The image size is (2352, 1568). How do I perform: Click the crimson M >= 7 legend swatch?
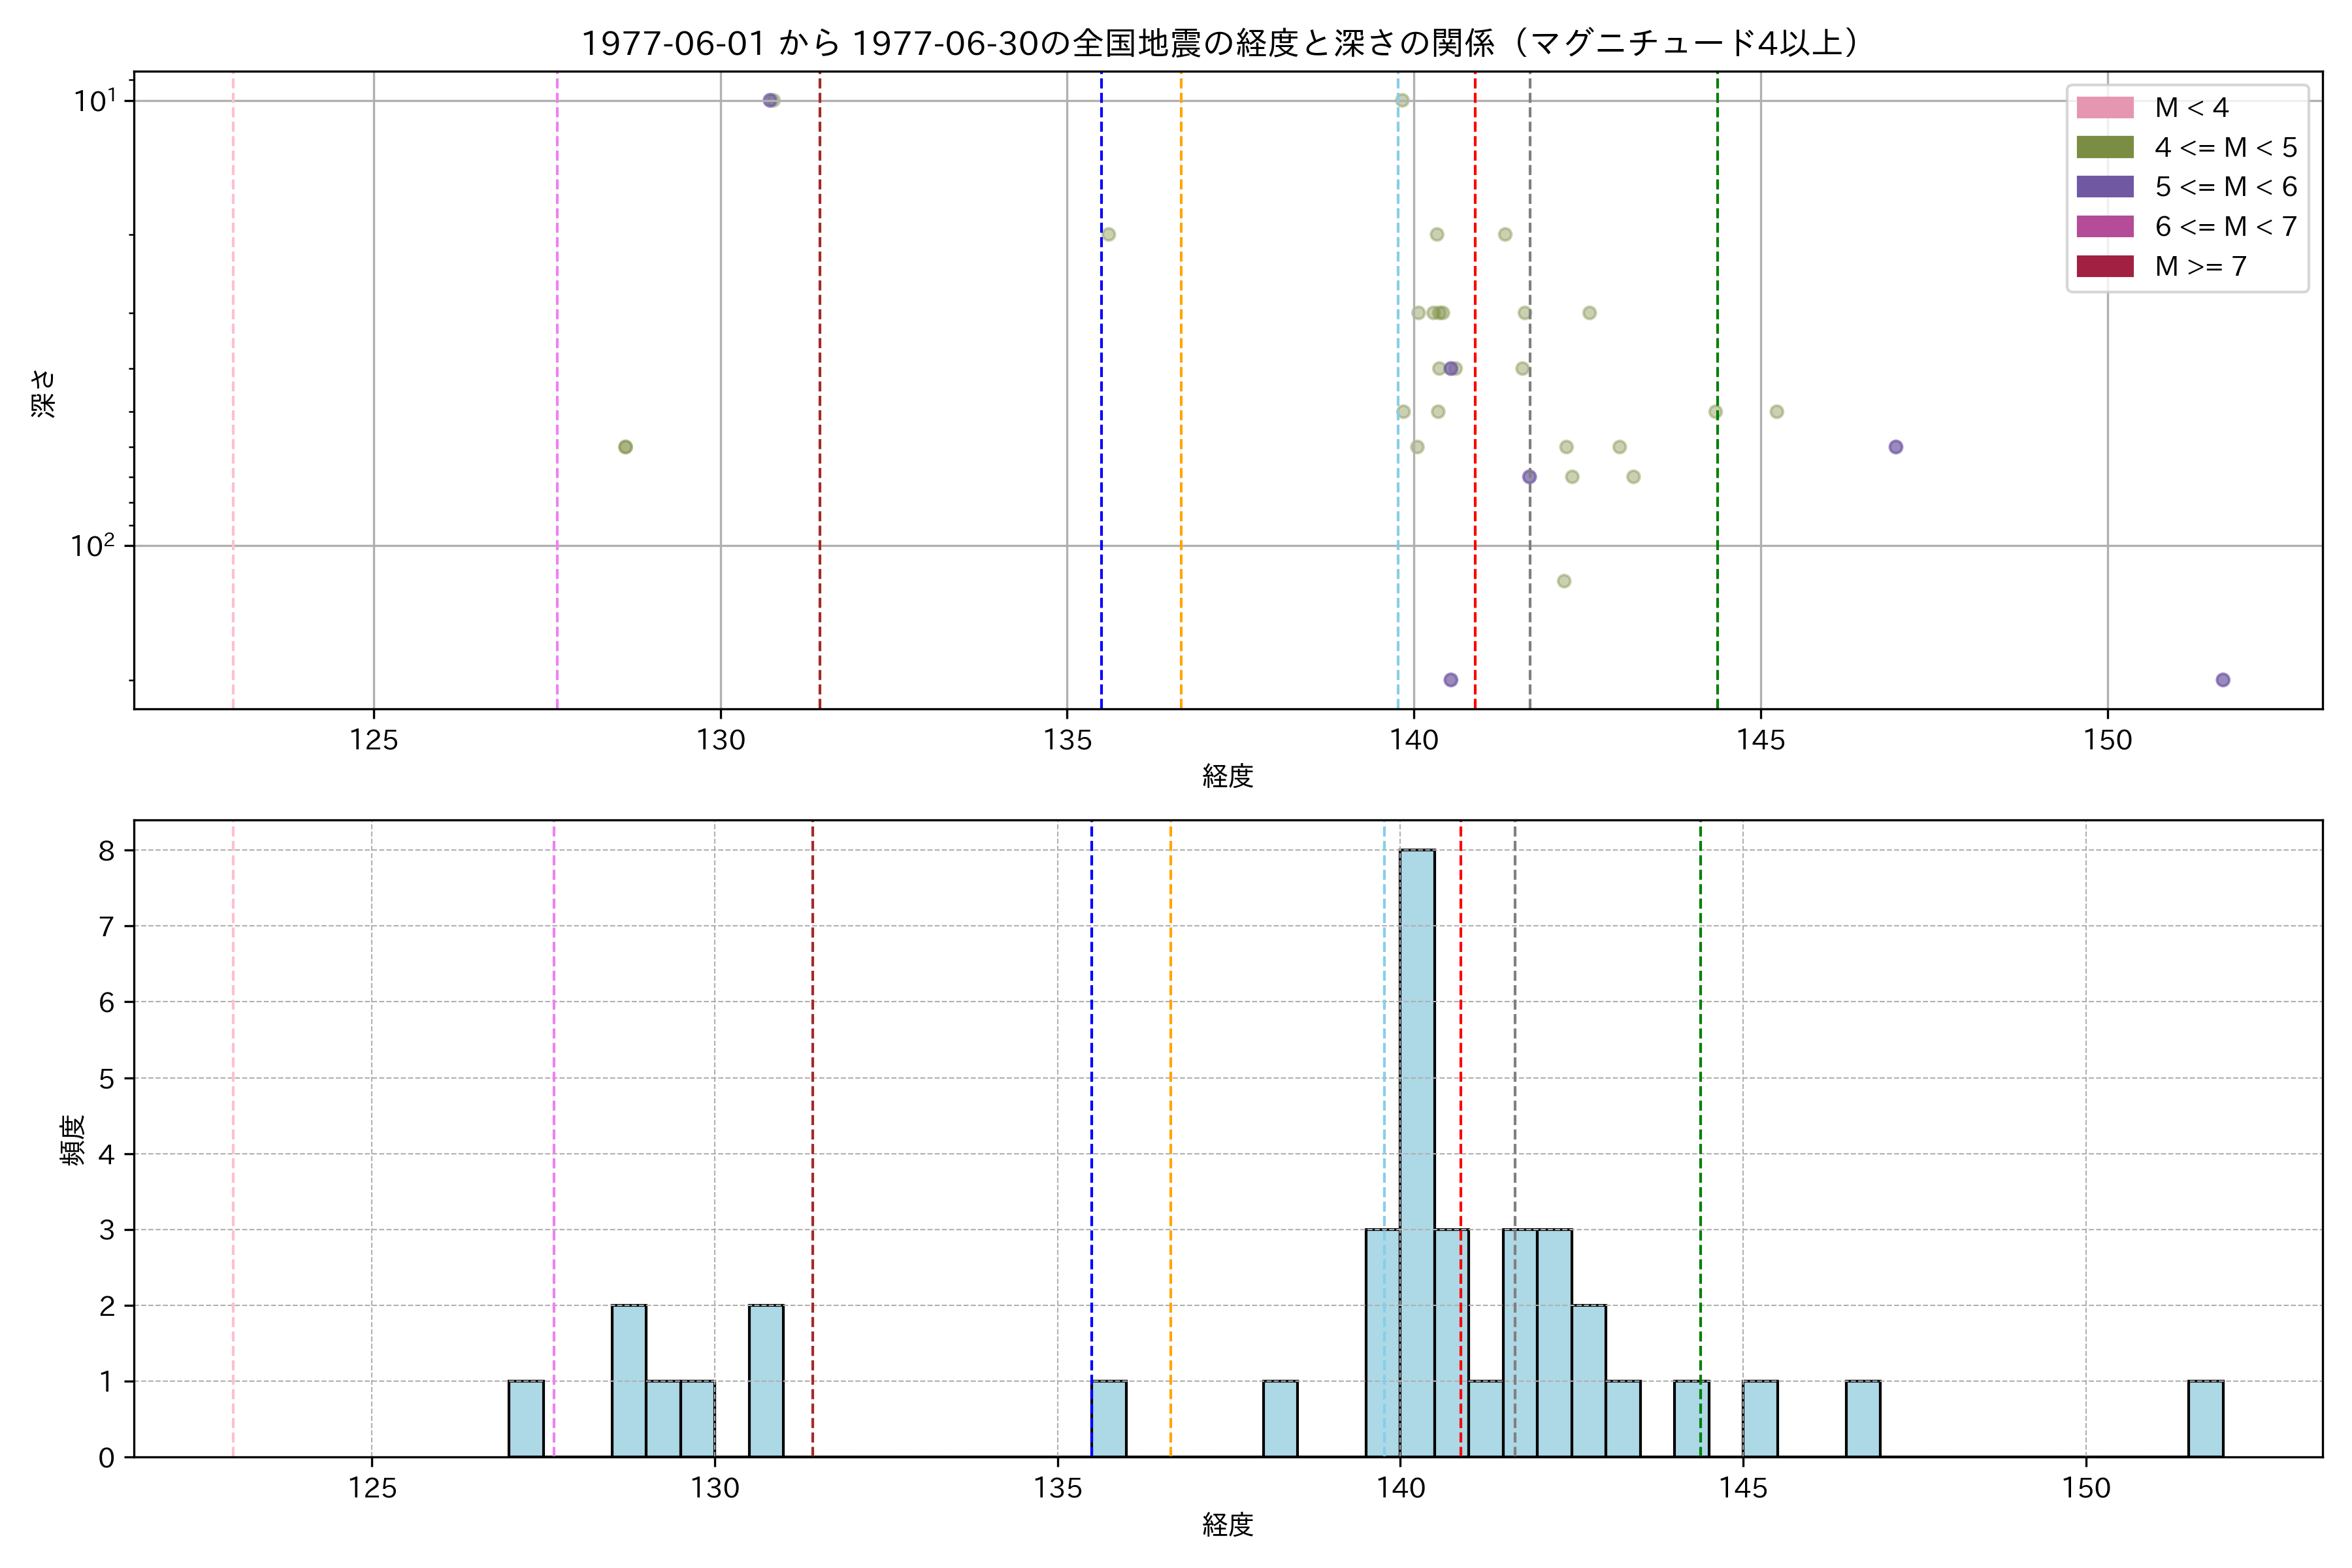(2105, 266)
